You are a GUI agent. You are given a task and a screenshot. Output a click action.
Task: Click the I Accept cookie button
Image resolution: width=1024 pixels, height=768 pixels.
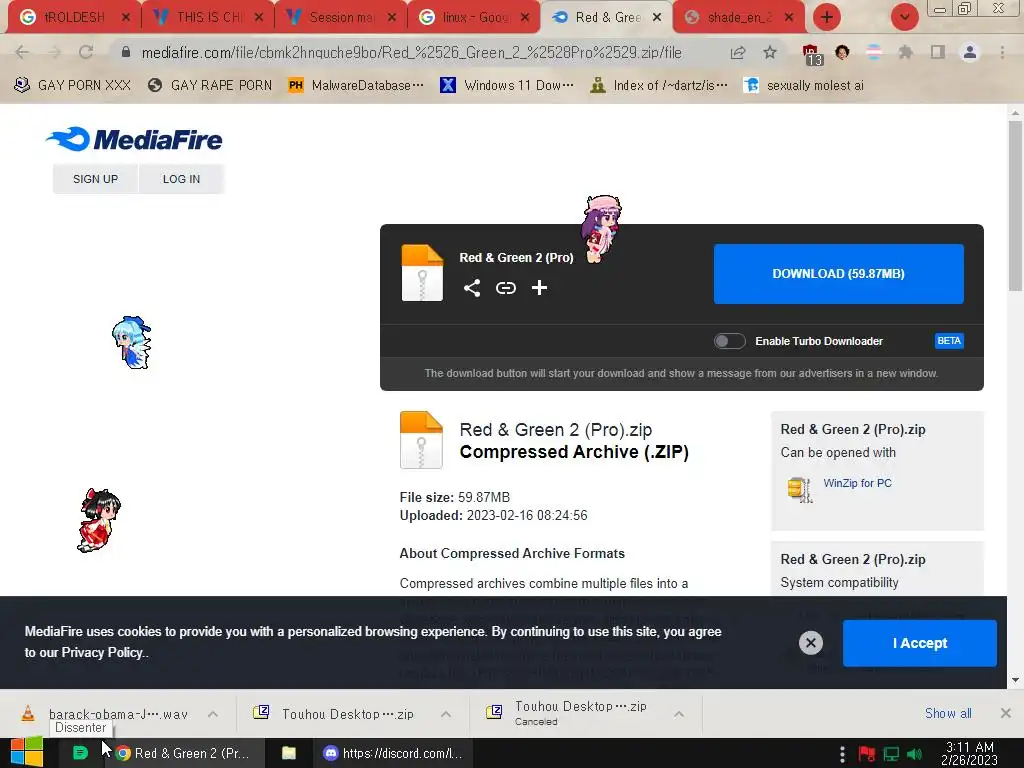pyautogui.click(x=920, y=643)
